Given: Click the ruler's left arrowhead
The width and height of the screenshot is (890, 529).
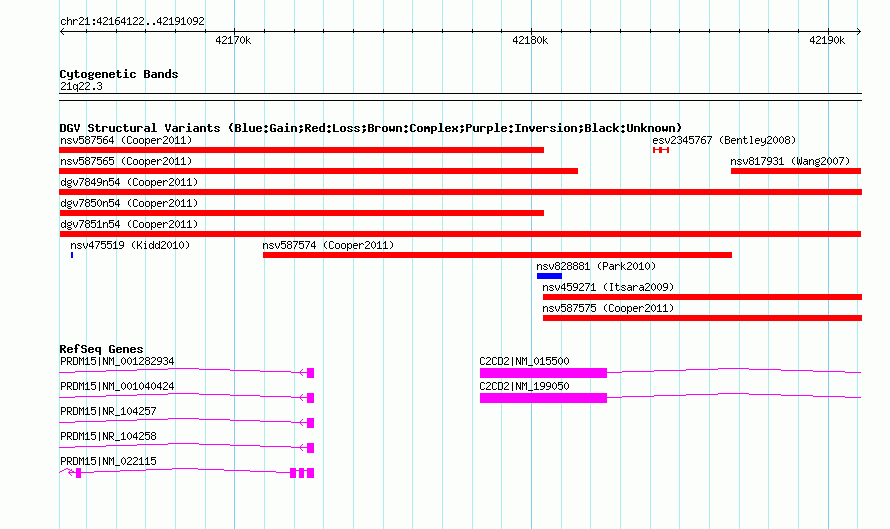Looking at the screenshot, I should [x=62, y=32].
